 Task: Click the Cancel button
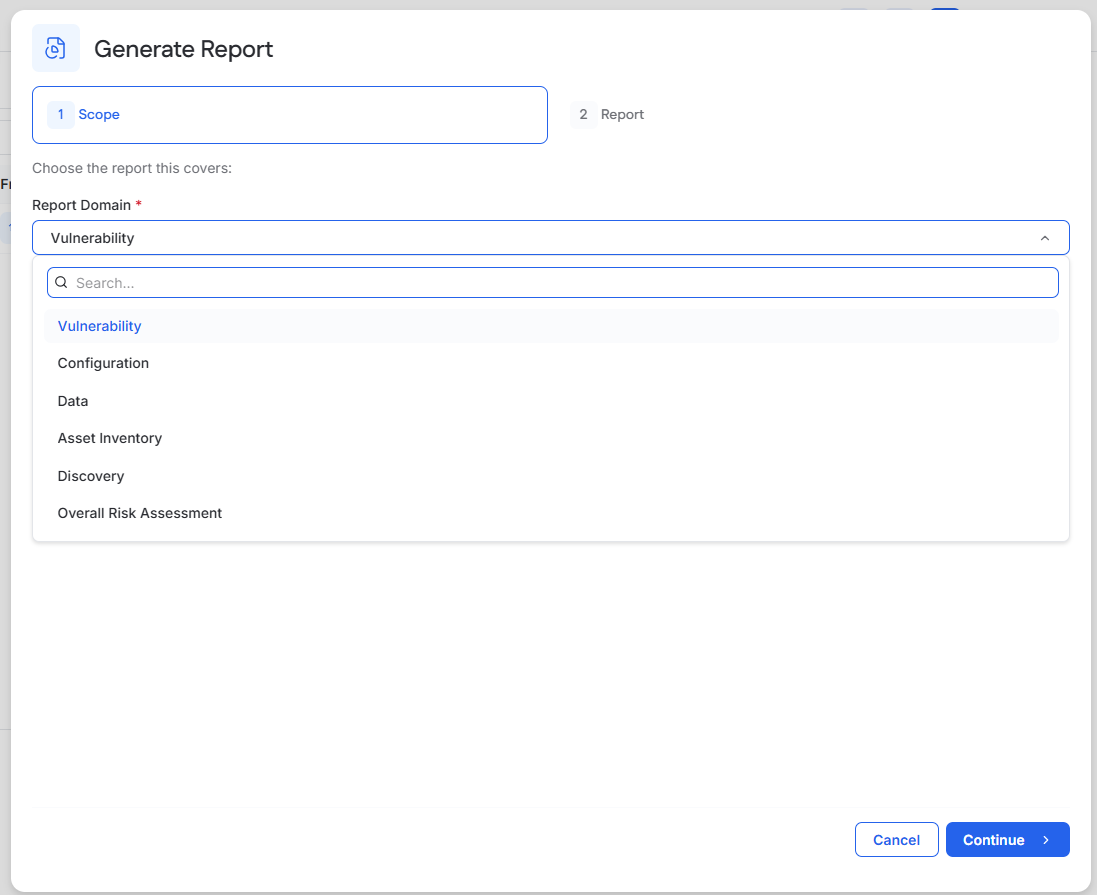[x=896, y=840]
